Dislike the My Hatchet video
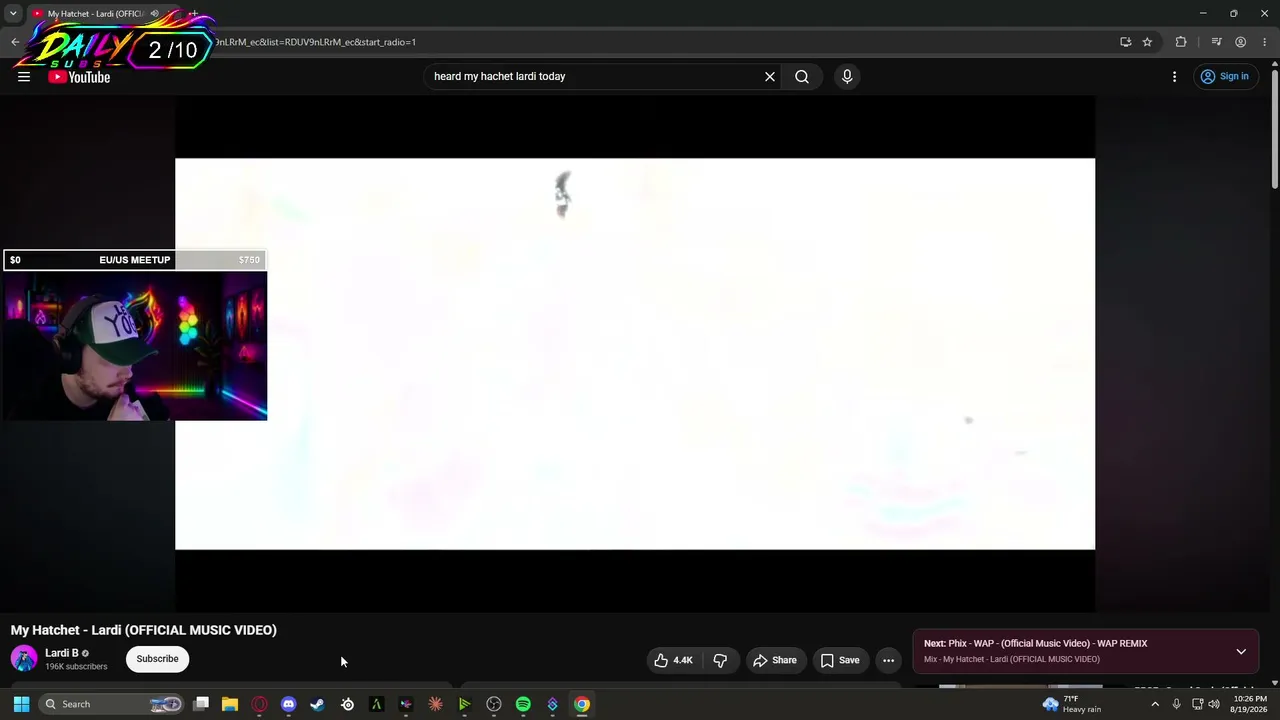 tap(720, 660)
